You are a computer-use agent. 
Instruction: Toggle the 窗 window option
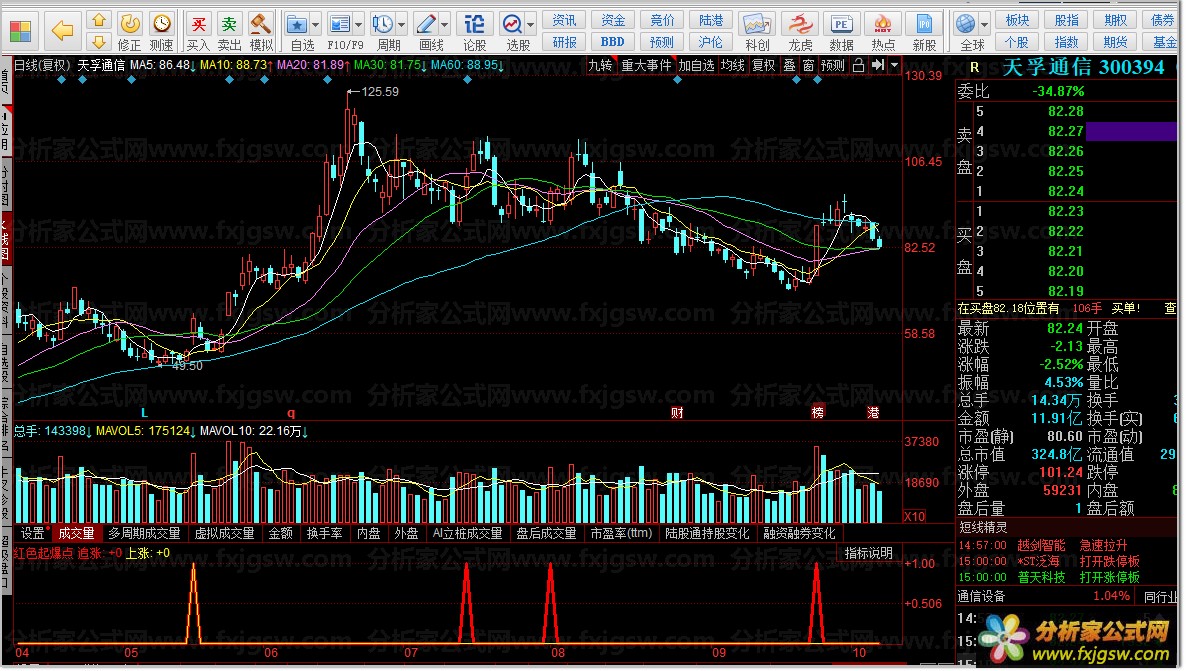809,66
